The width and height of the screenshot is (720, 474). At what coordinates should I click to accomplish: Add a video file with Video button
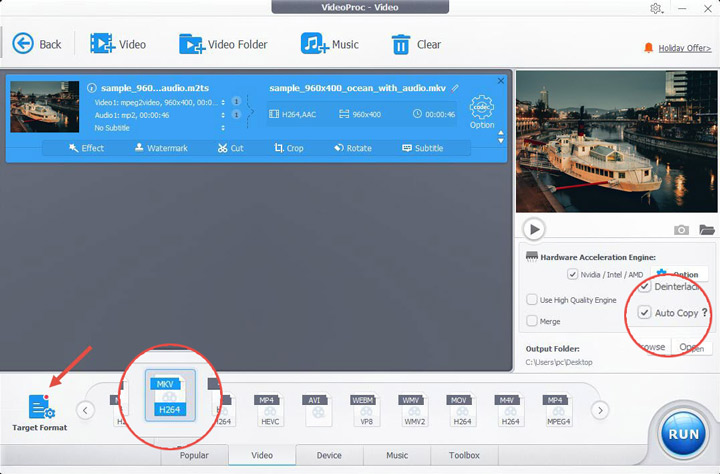tap(118, 44)
